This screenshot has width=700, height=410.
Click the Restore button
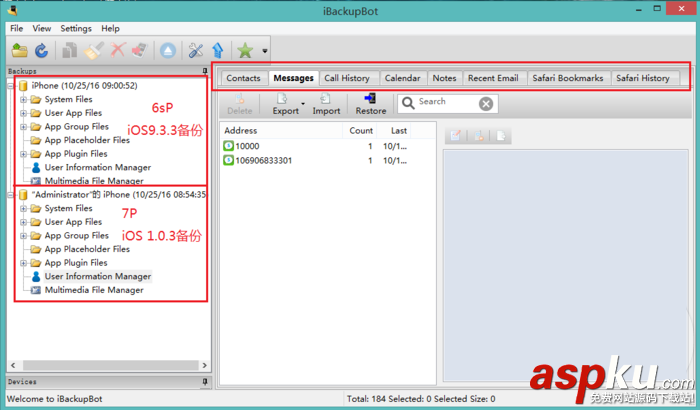371,104
